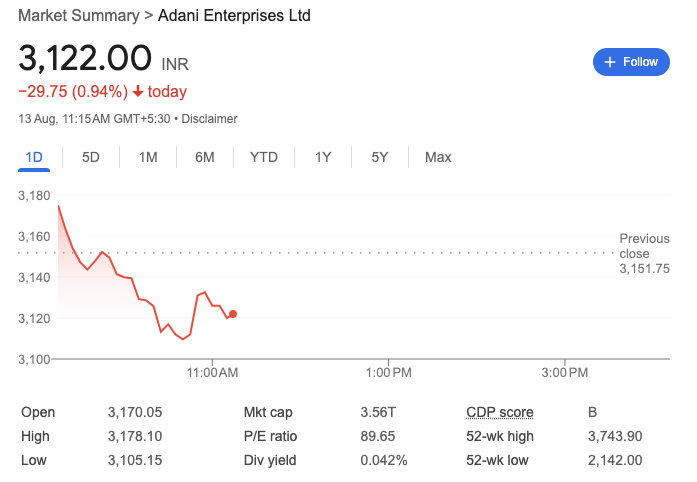Show the 6M chart range
697x482 pixels.
(x=205, y=157)
